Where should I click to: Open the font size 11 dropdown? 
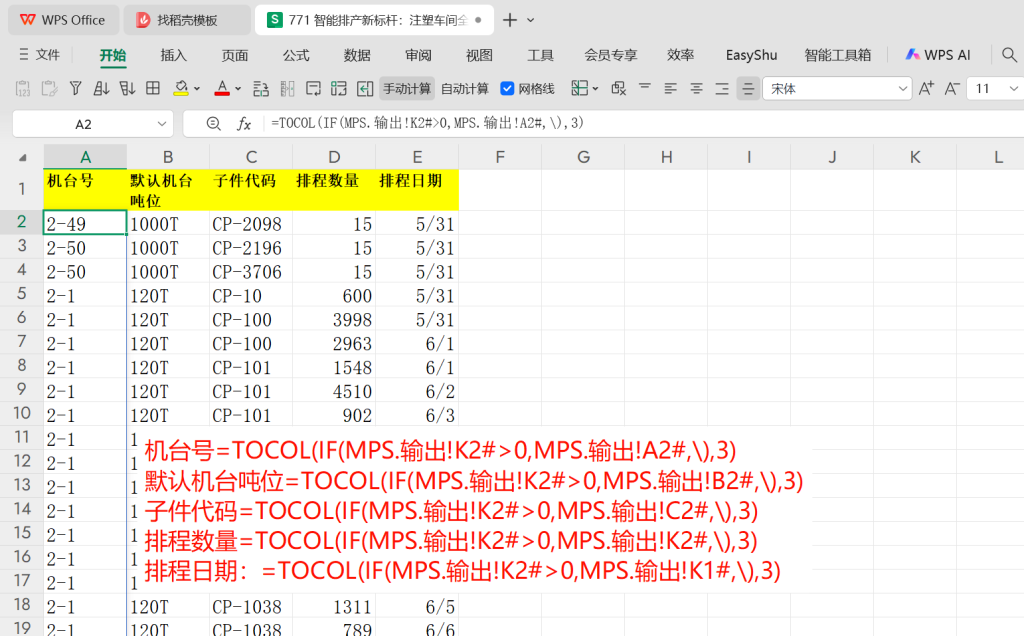pyautogui.click(x=1014, y=89)
